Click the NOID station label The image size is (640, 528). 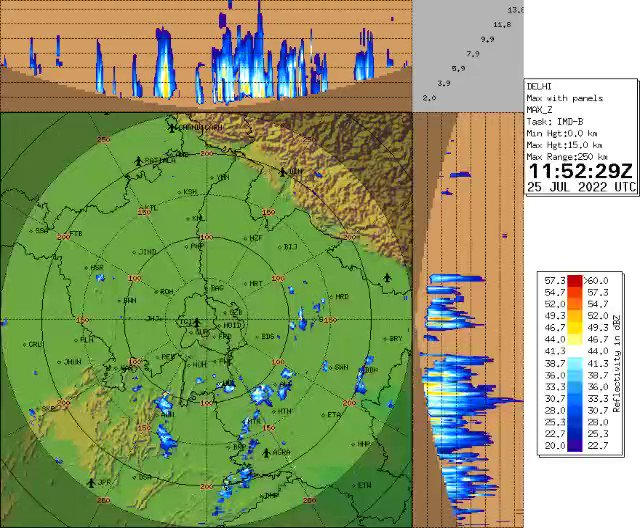(233, 325)
